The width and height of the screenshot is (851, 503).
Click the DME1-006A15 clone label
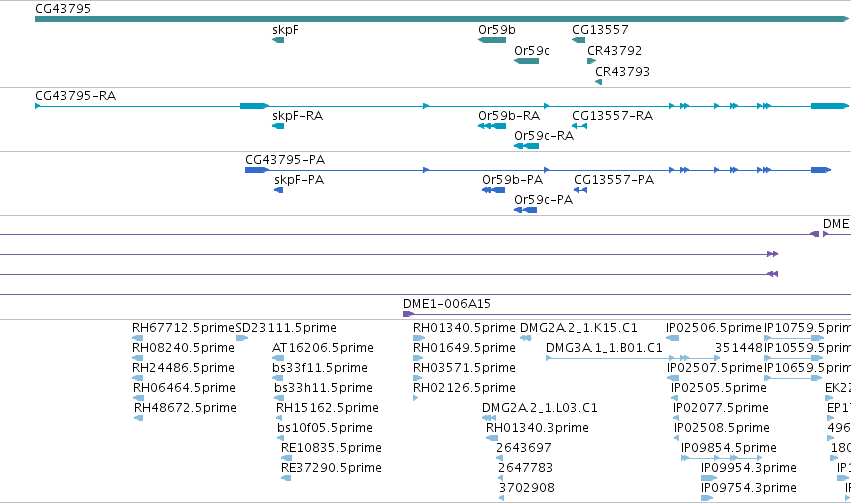(447, 304)
